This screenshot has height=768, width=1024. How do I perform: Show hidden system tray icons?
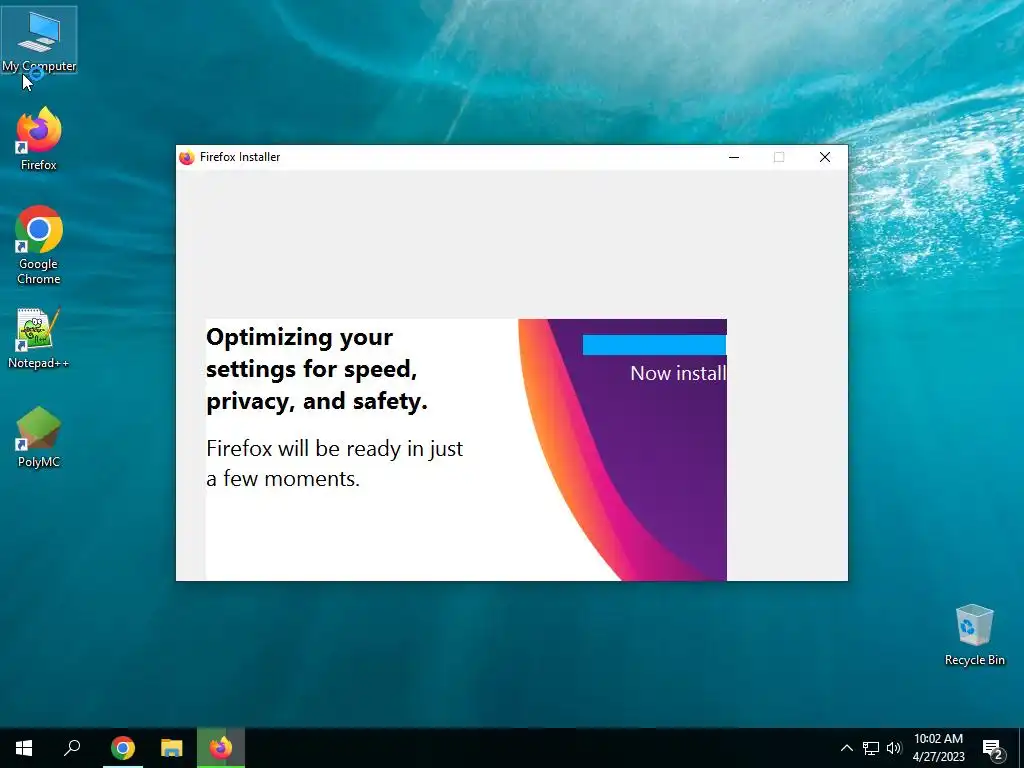pos(846,748)
